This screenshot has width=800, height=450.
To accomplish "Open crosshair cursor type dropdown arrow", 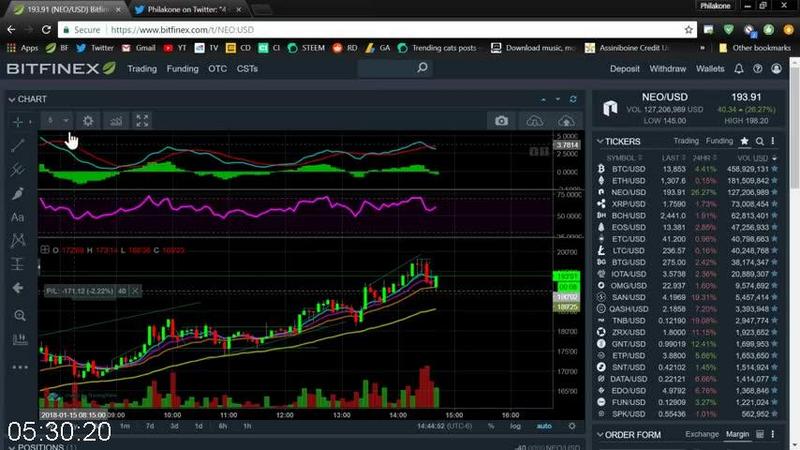I will click(30, 122).
